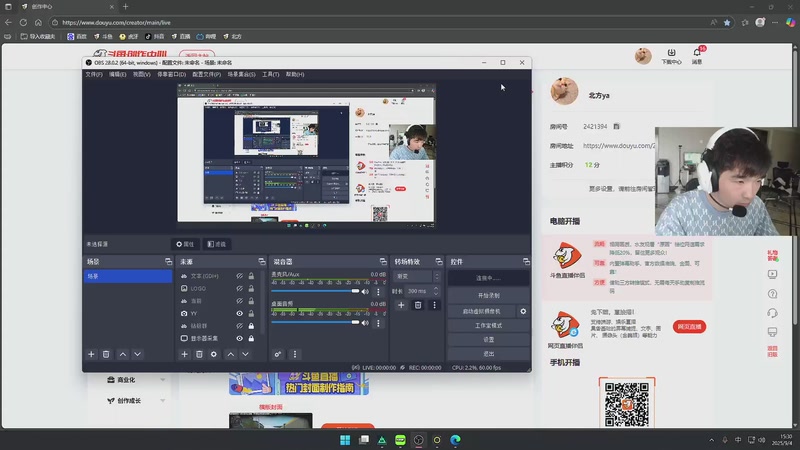Open the 停靠窗口(D) menu in OBS
The image size is (800, 450).
click(171, 74)
